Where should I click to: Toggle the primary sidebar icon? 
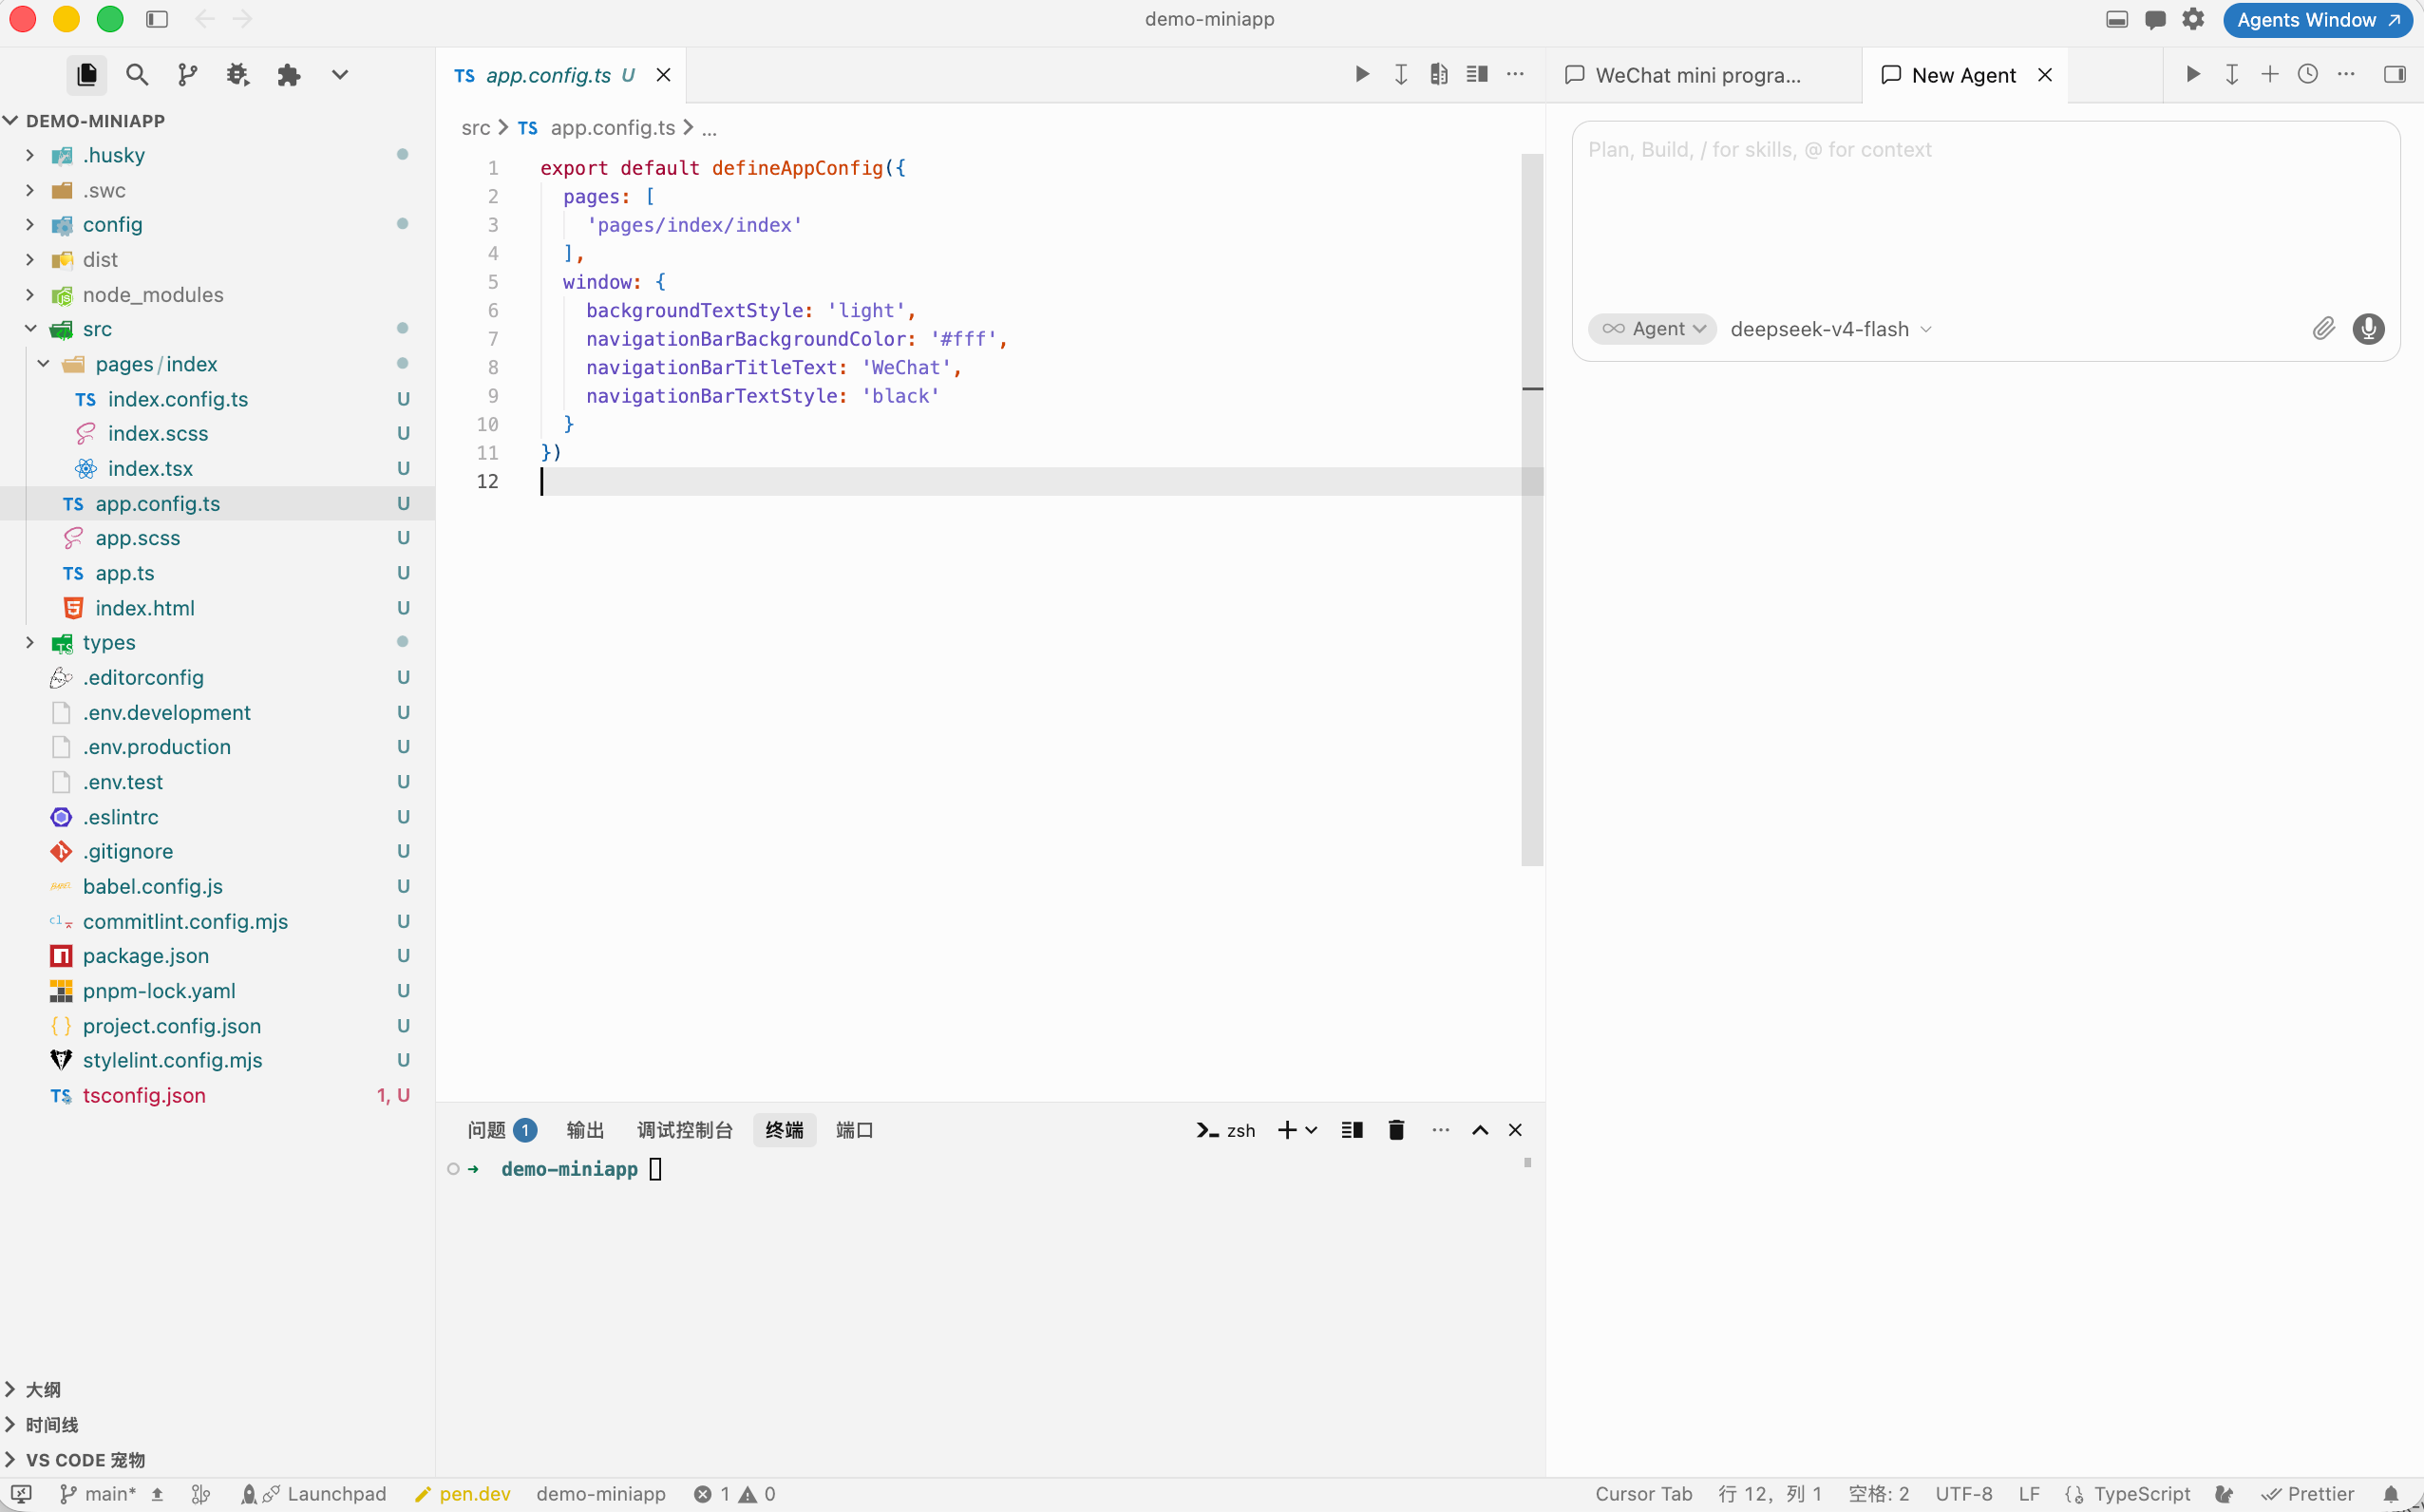(x=157, y=19)
